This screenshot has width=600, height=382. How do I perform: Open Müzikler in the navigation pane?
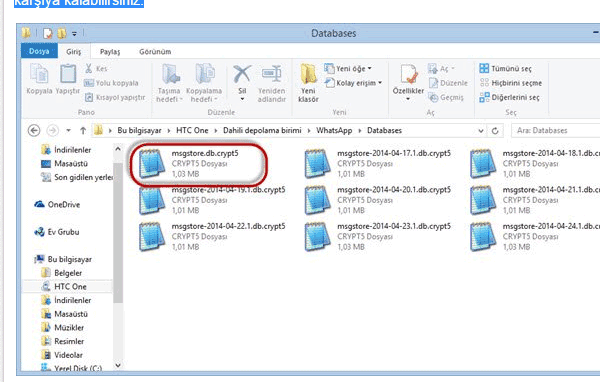click(x=62, y=327)
